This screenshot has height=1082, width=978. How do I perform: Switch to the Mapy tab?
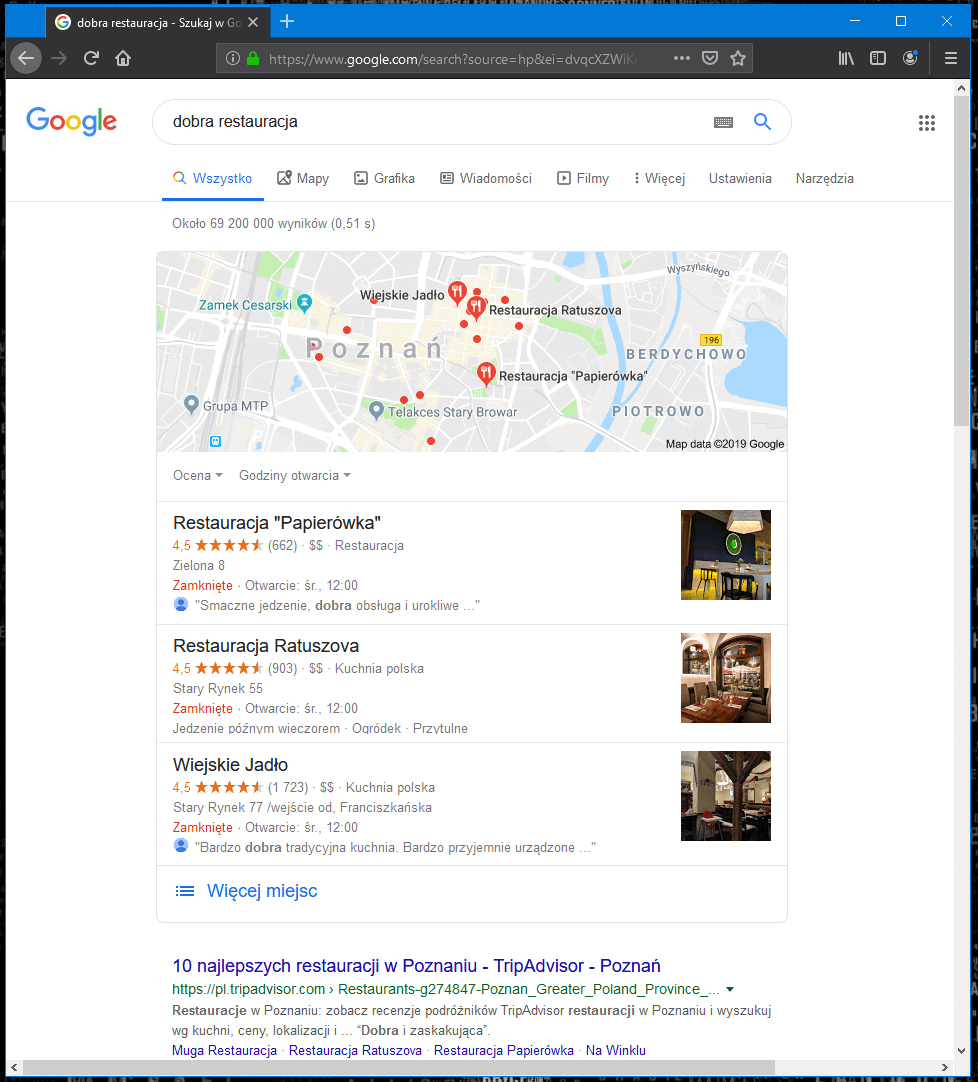tap(303, 179)
